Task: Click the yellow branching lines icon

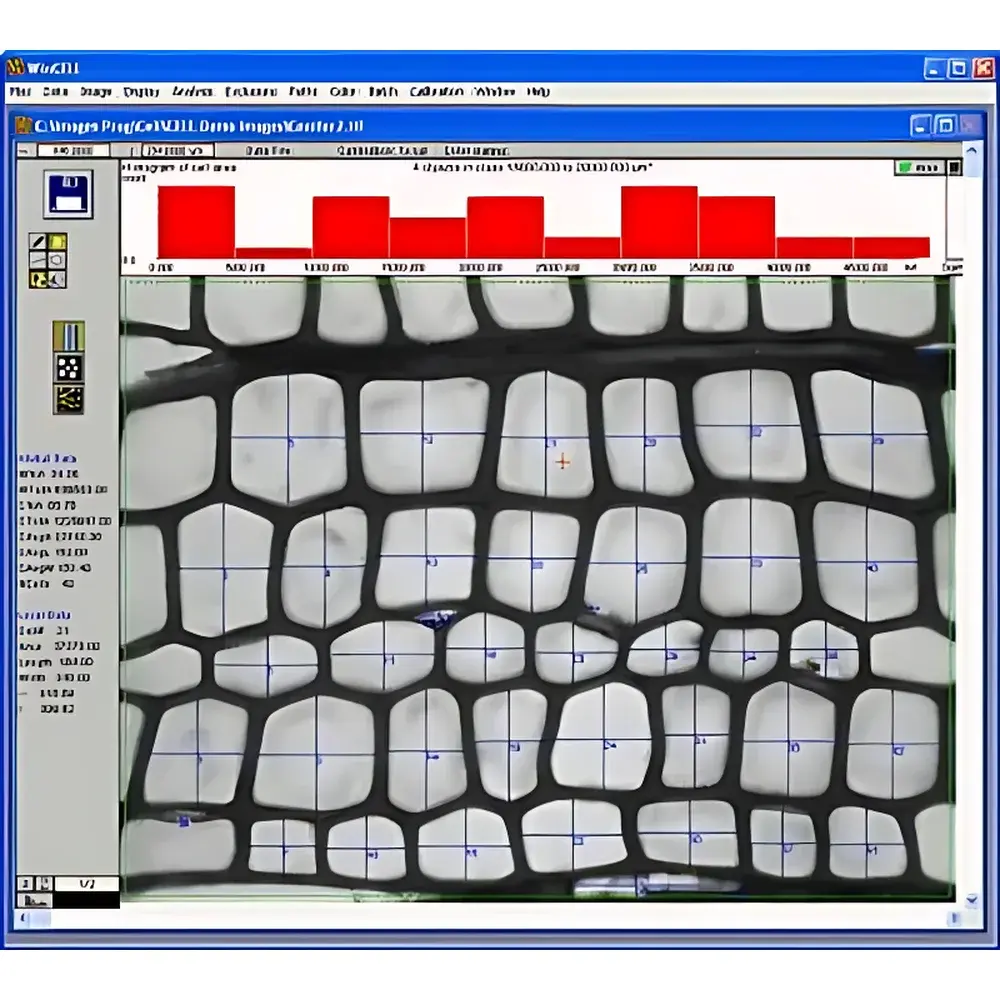Action: (68, 399)
